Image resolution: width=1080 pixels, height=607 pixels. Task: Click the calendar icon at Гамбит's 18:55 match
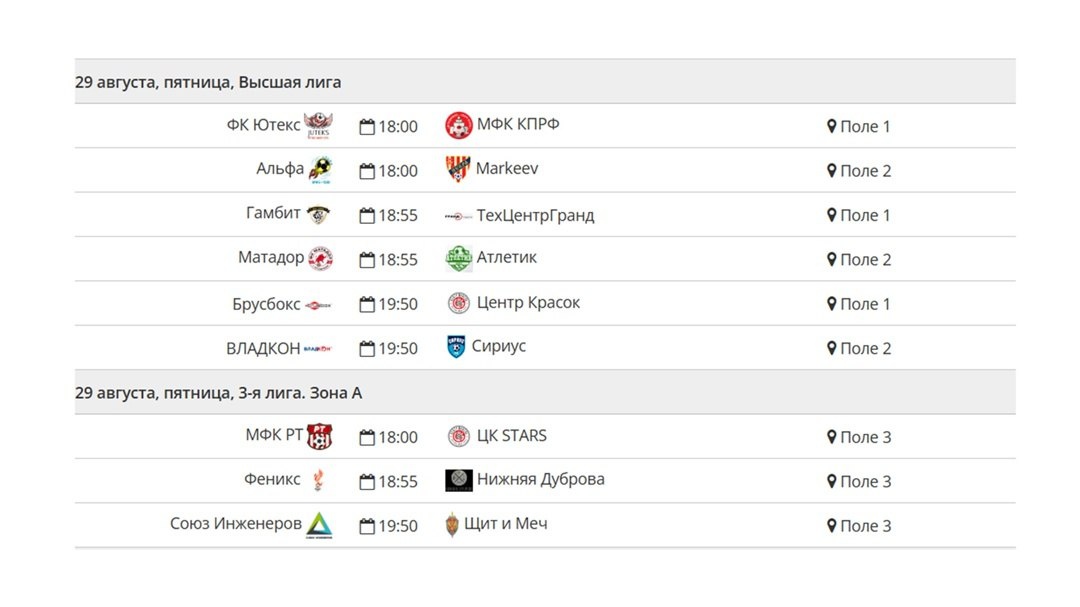(367, 216)
